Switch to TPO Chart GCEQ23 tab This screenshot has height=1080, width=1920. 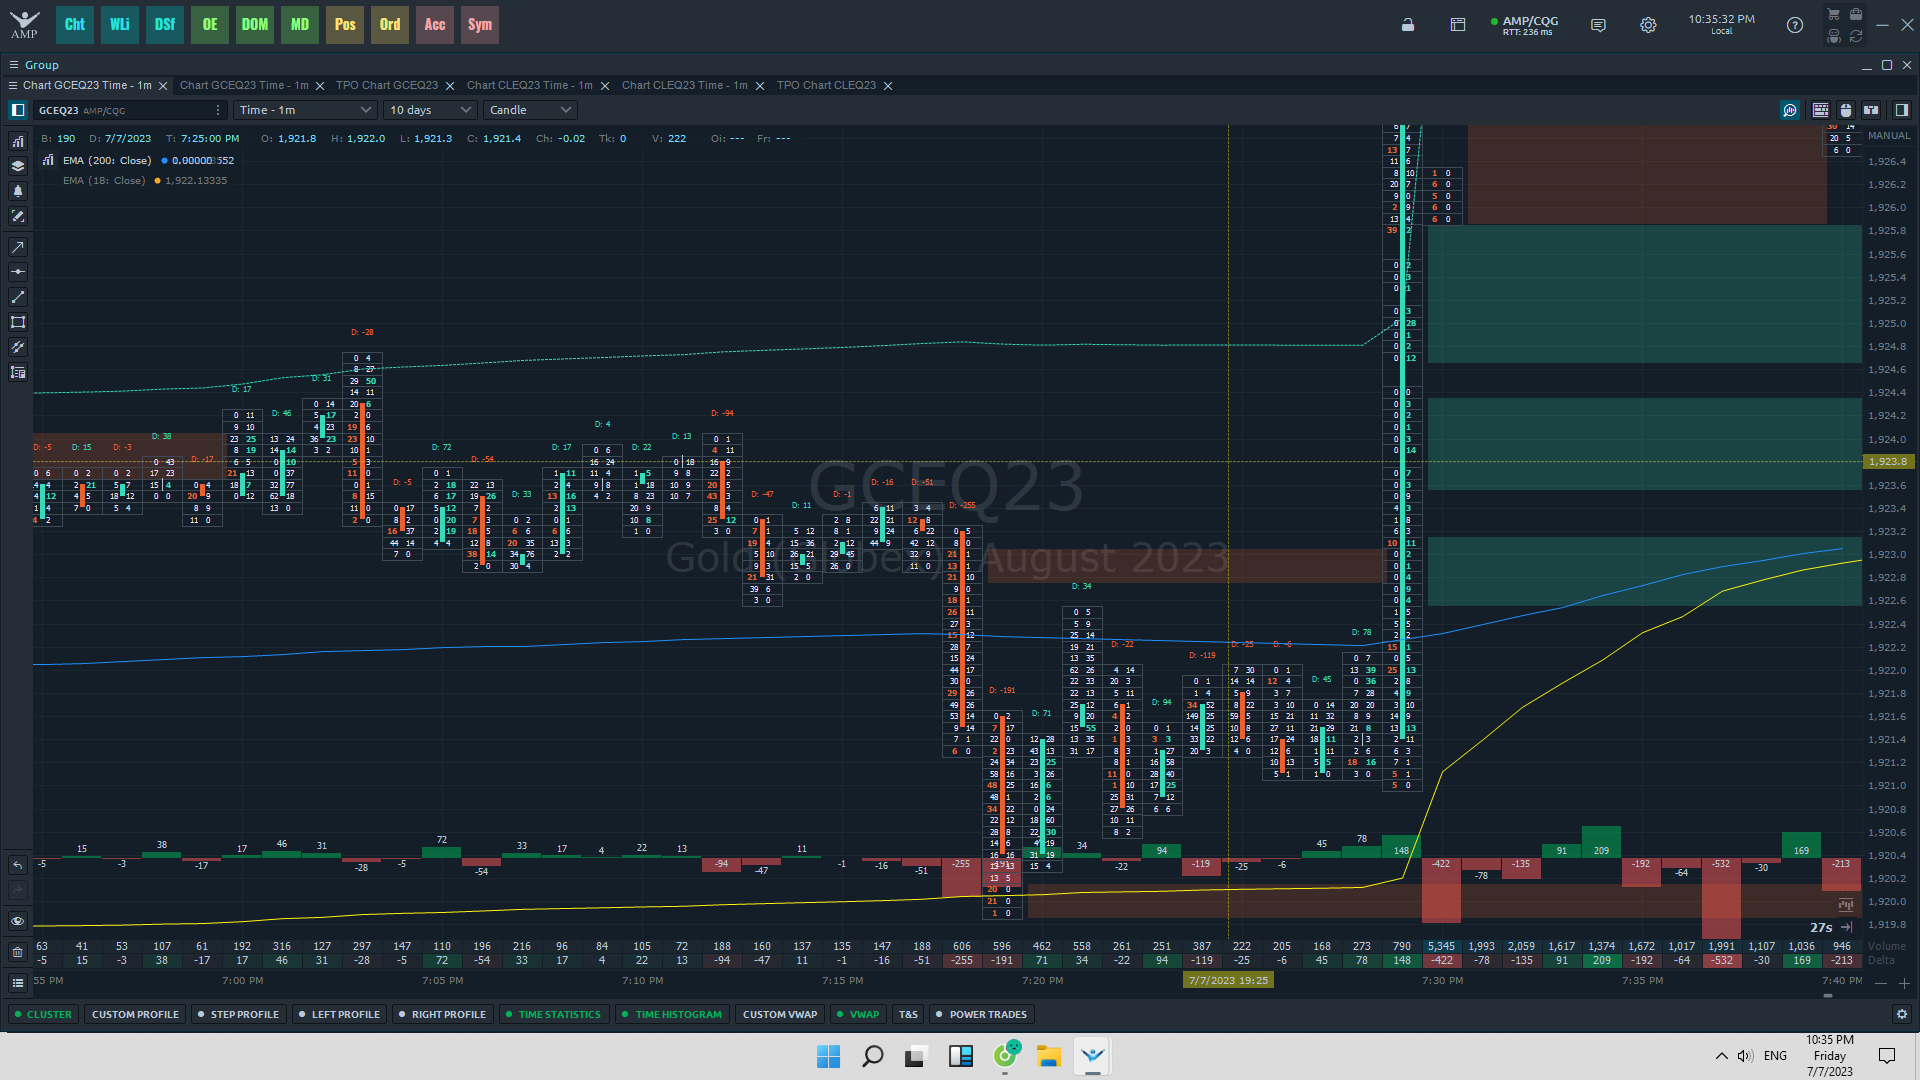(387, 85)
